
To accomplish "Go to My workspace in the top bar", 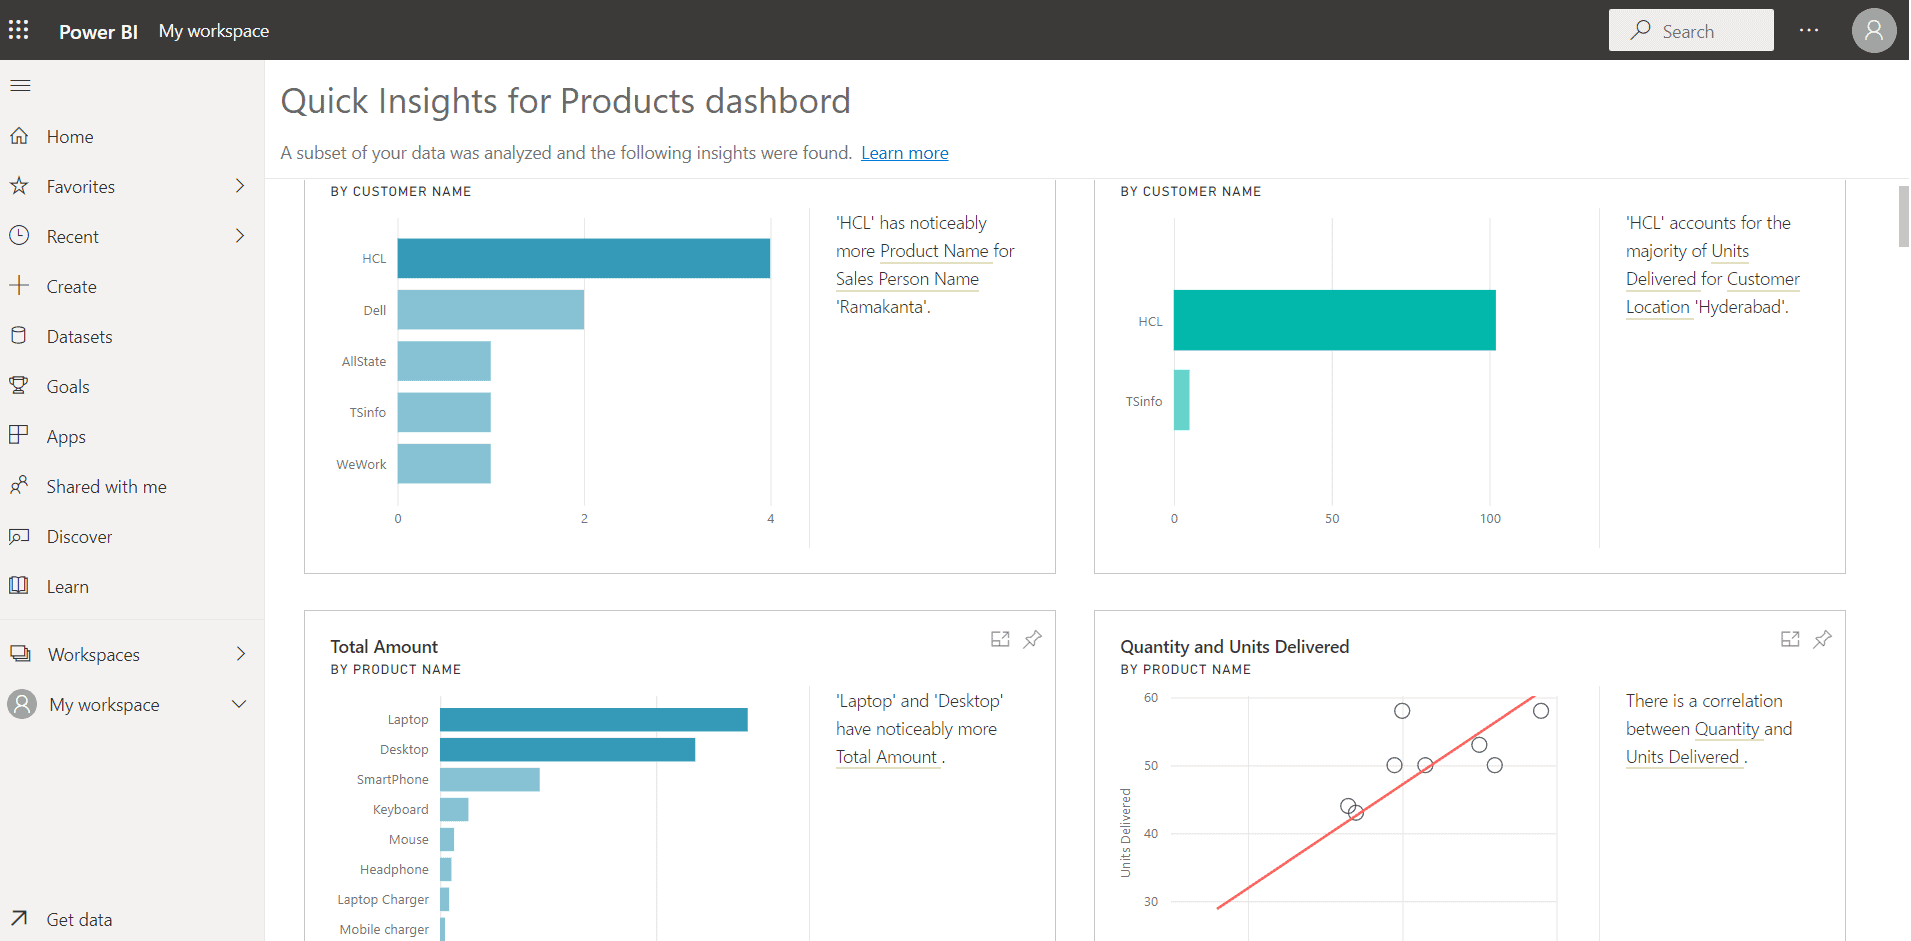I will [x=213, y=31].
